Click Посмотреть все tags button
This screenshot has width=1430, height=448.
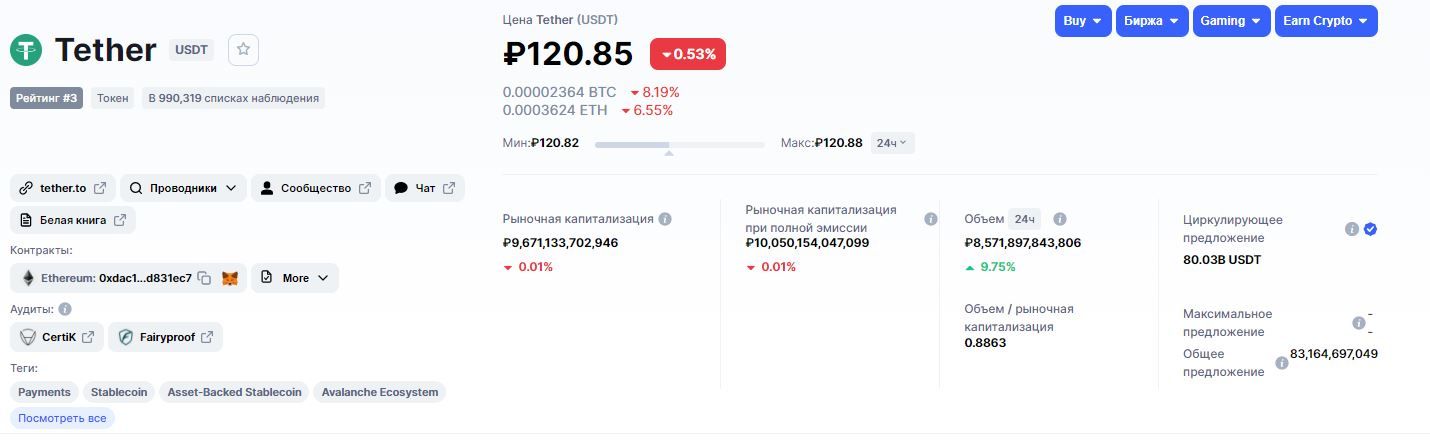pos(62,418)
